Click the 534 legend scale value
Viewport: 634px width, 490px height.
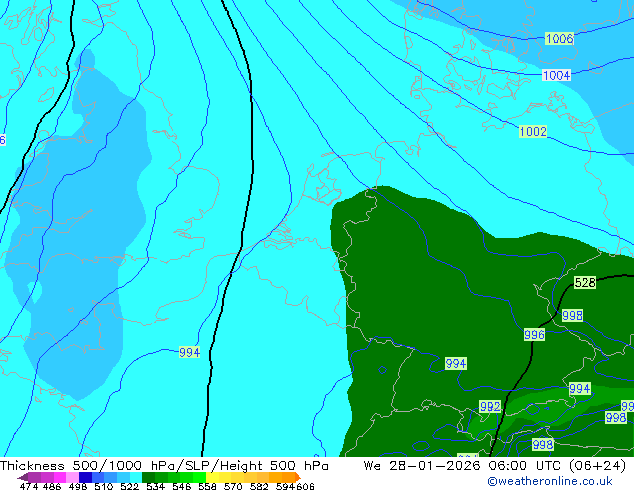pos(155,486)
